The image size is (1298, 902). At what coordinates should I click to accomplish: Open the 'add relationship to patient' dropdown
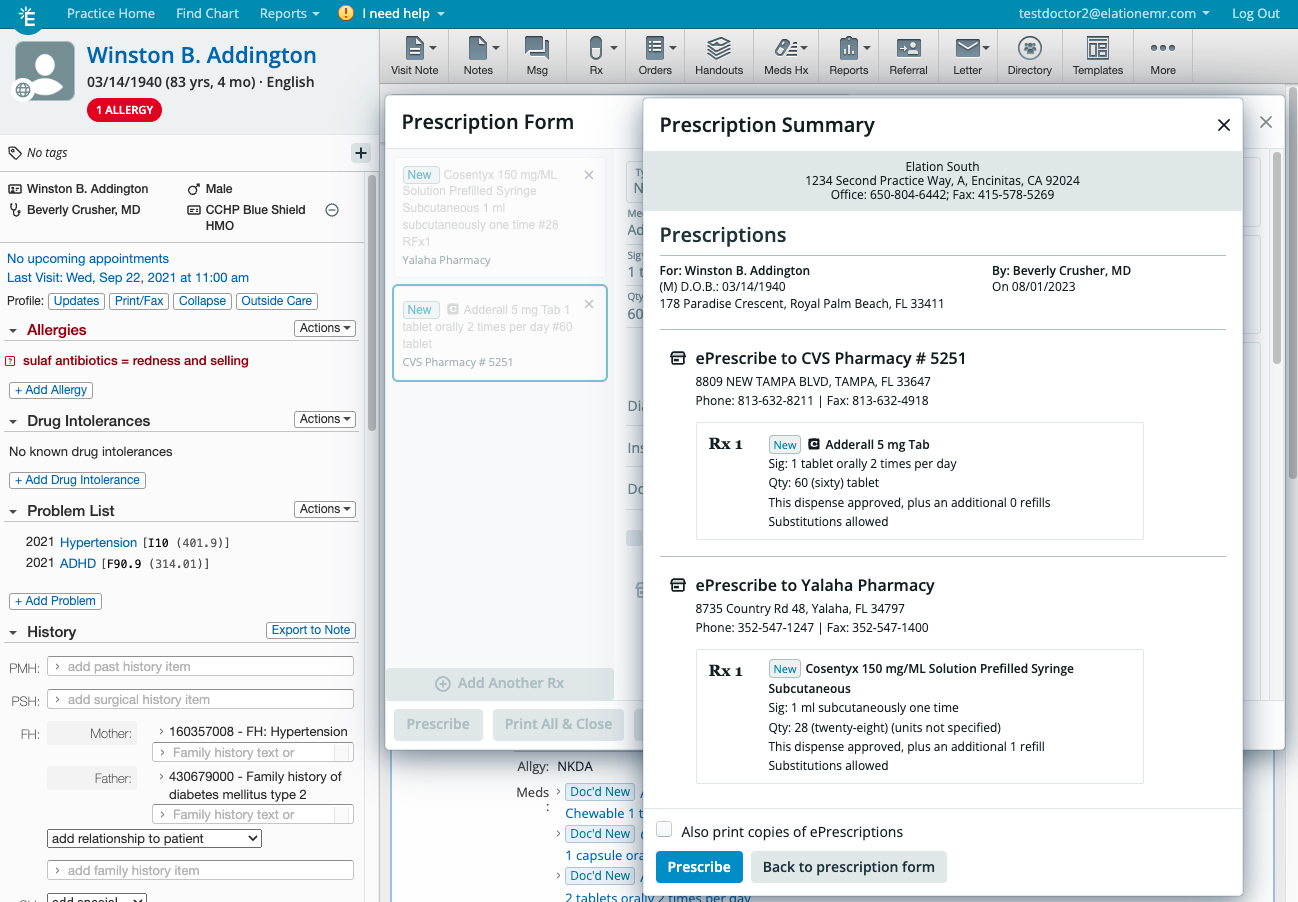(153, 838)
